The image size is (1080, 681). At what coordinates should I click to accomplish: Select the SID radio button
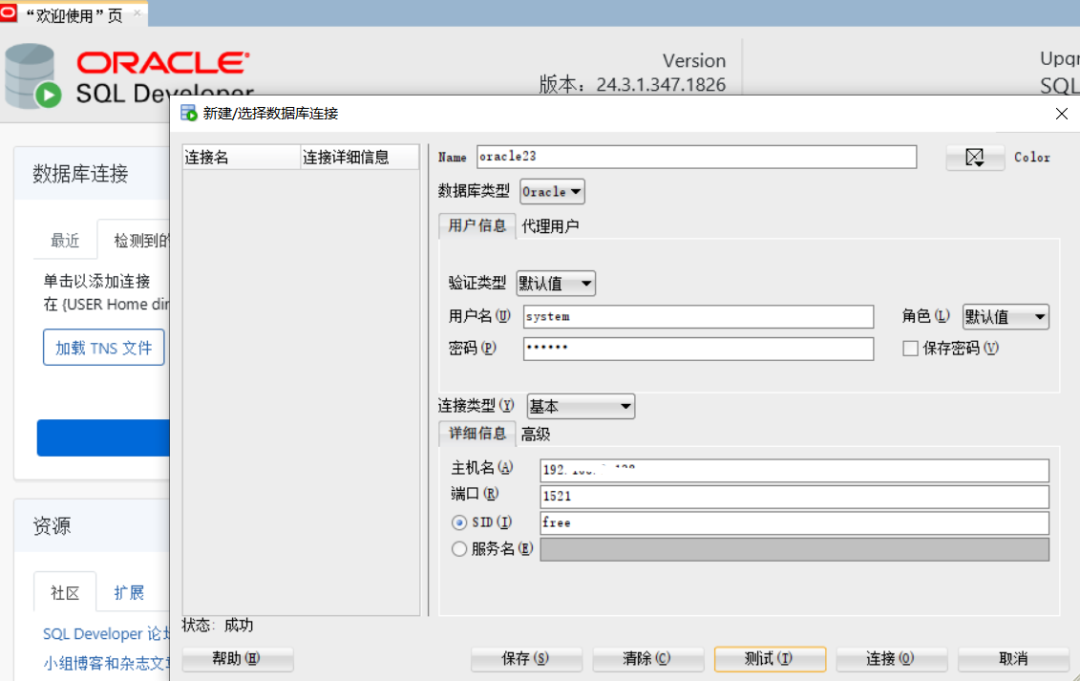(459, 523)
